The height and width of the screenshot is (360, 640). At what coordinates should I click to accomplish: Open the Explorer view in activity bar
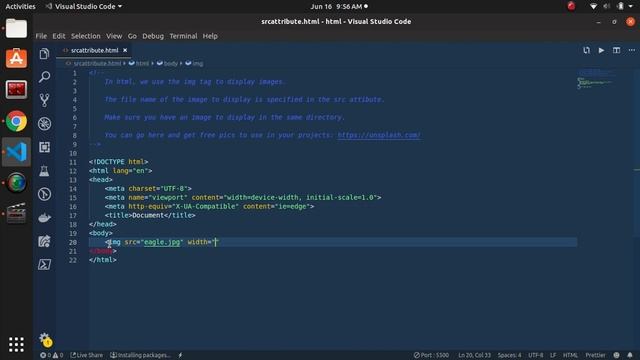[44, 54]
